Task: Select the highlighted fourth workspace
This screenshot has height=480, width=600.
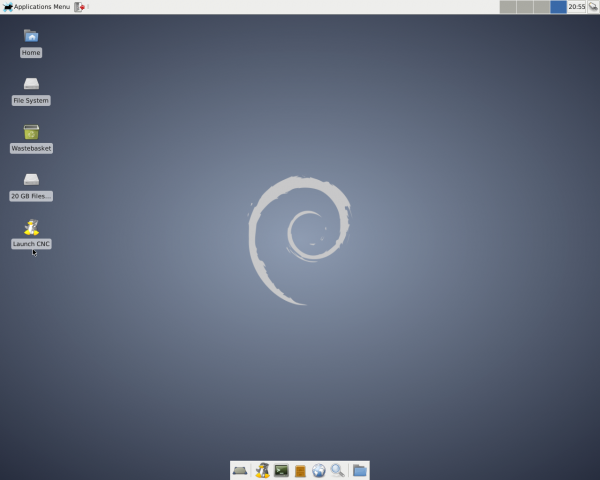Action: coord(558,7)
